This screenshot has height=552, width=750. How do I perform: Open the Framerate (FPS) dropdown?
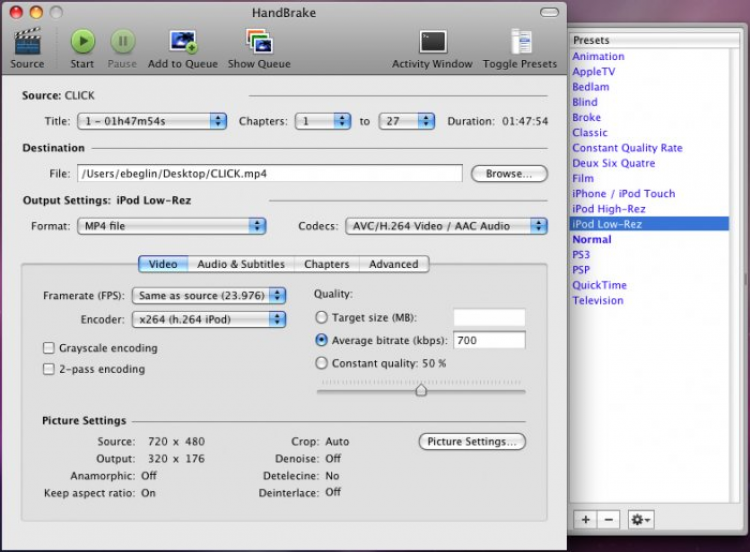pos(209,296)
